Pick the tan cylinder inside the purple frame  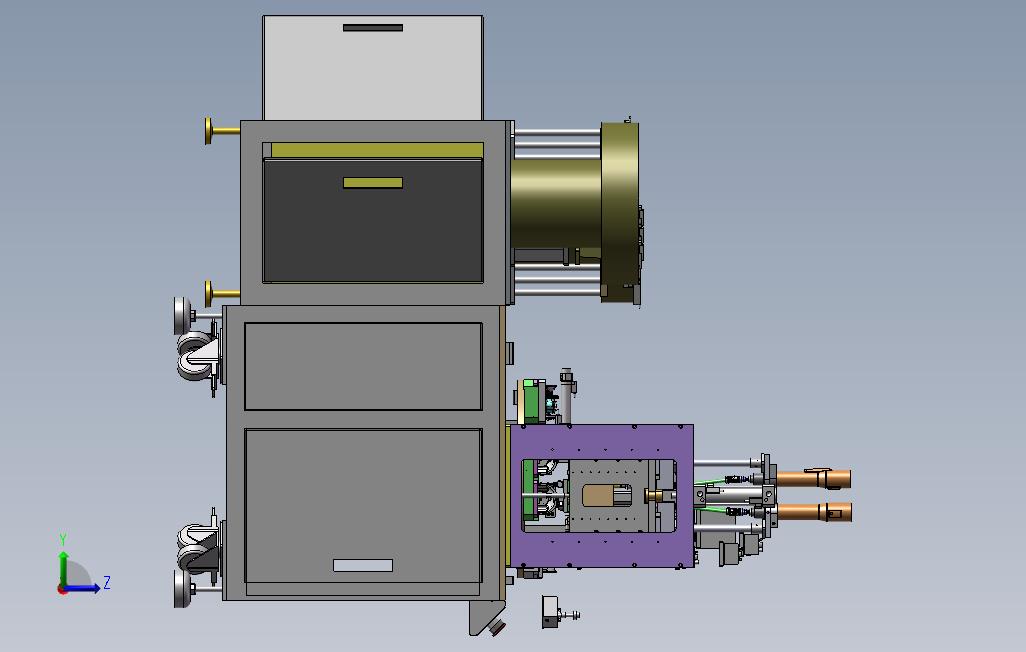click(599, 496)
